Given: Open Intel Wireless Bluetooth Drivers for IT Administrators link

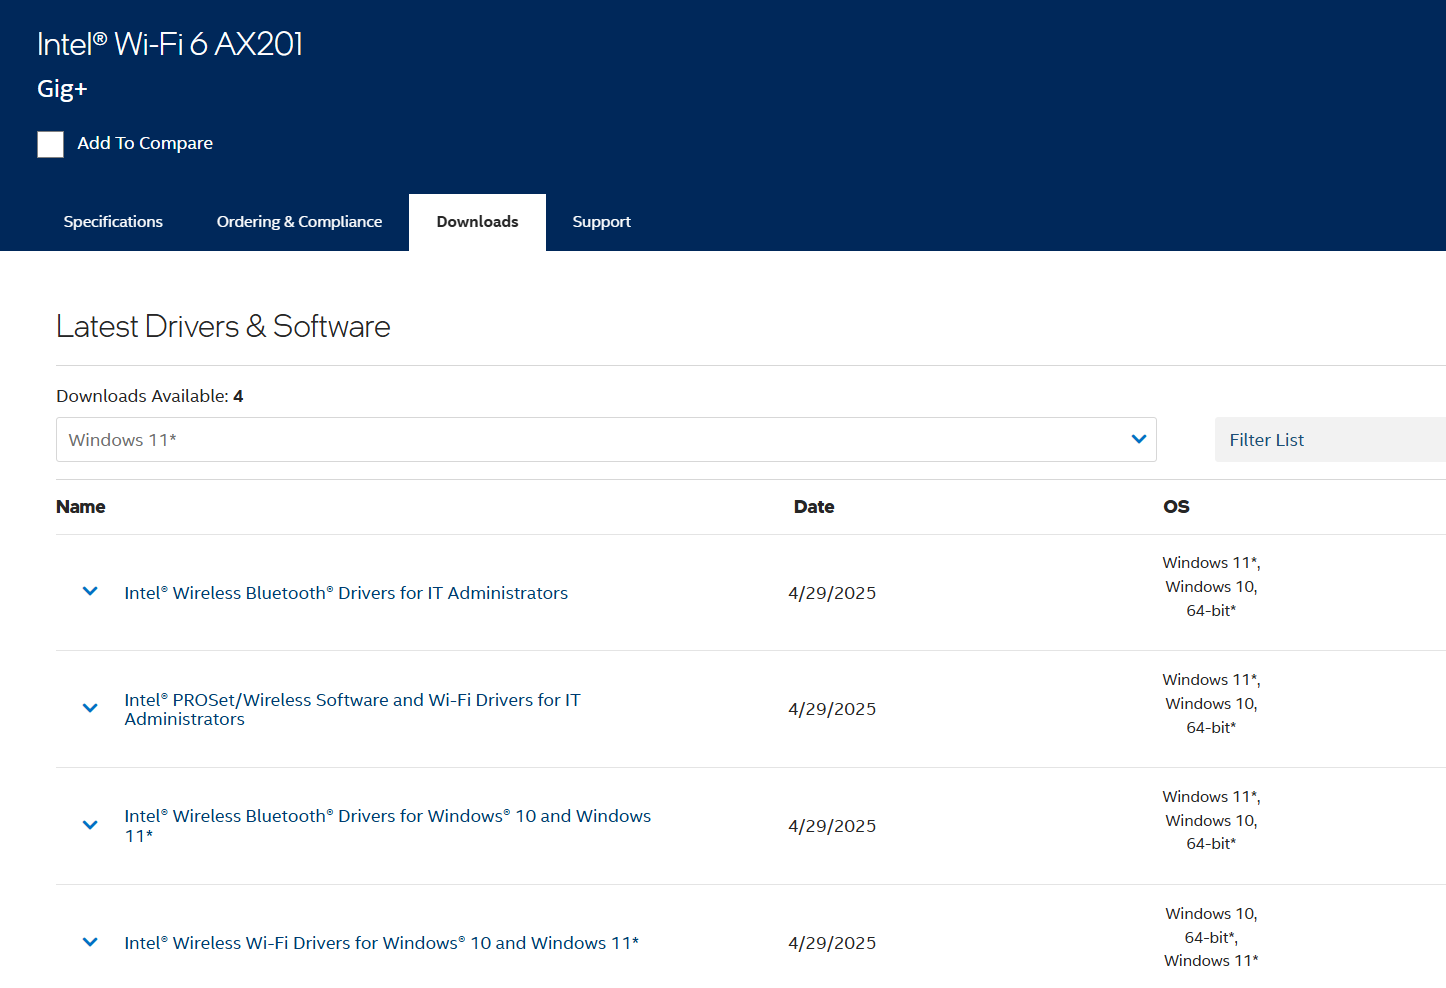Looking at the screenshot, I should [346, 593].
